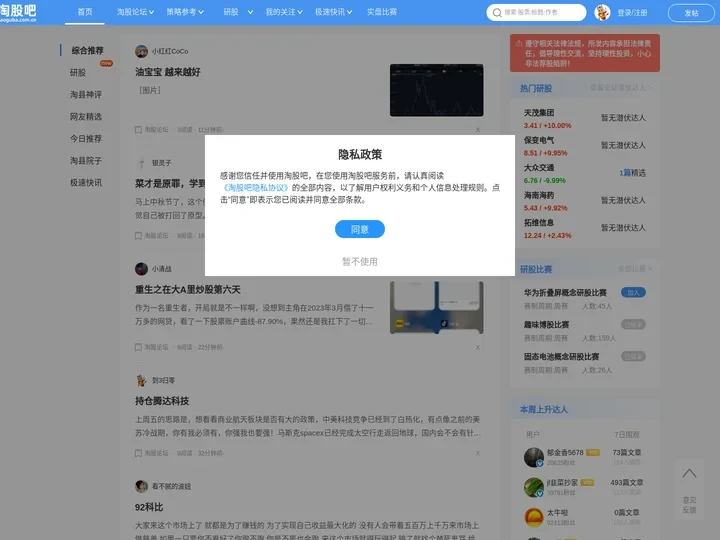
Task: Click the chevron next to 研股 in navbar
Action: [x=250, y=12]
